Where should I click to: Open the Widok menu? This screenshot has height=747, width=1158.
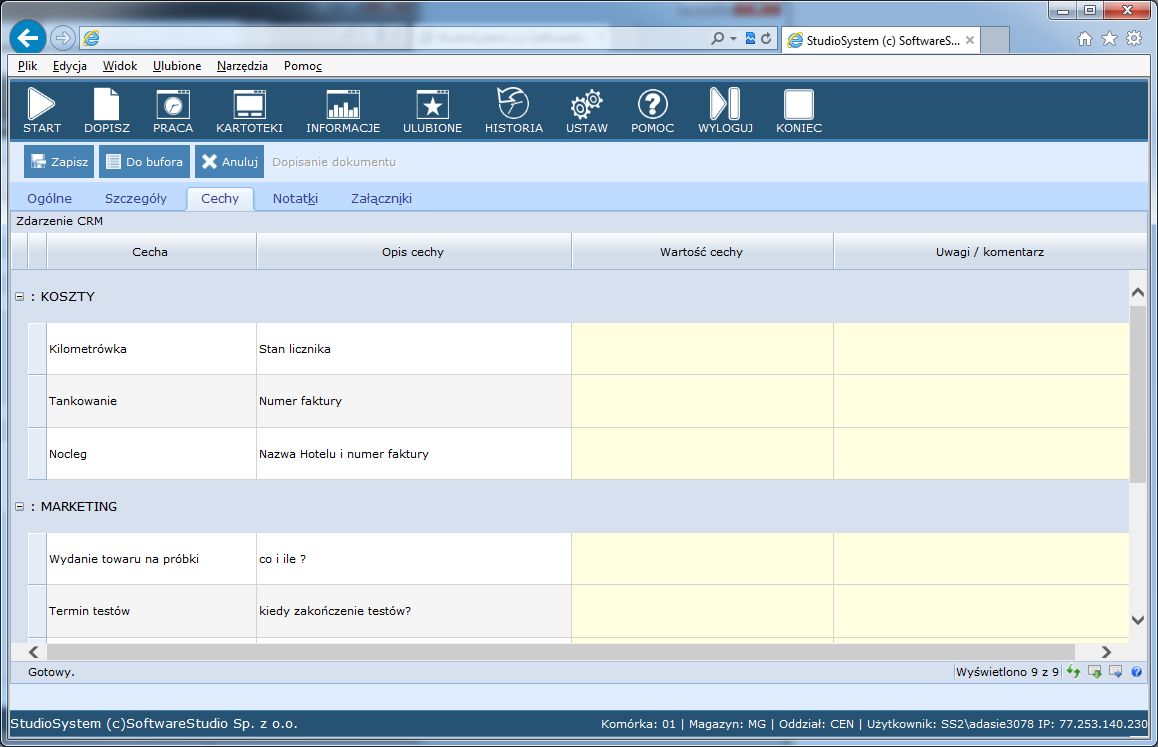coord(120,66)
